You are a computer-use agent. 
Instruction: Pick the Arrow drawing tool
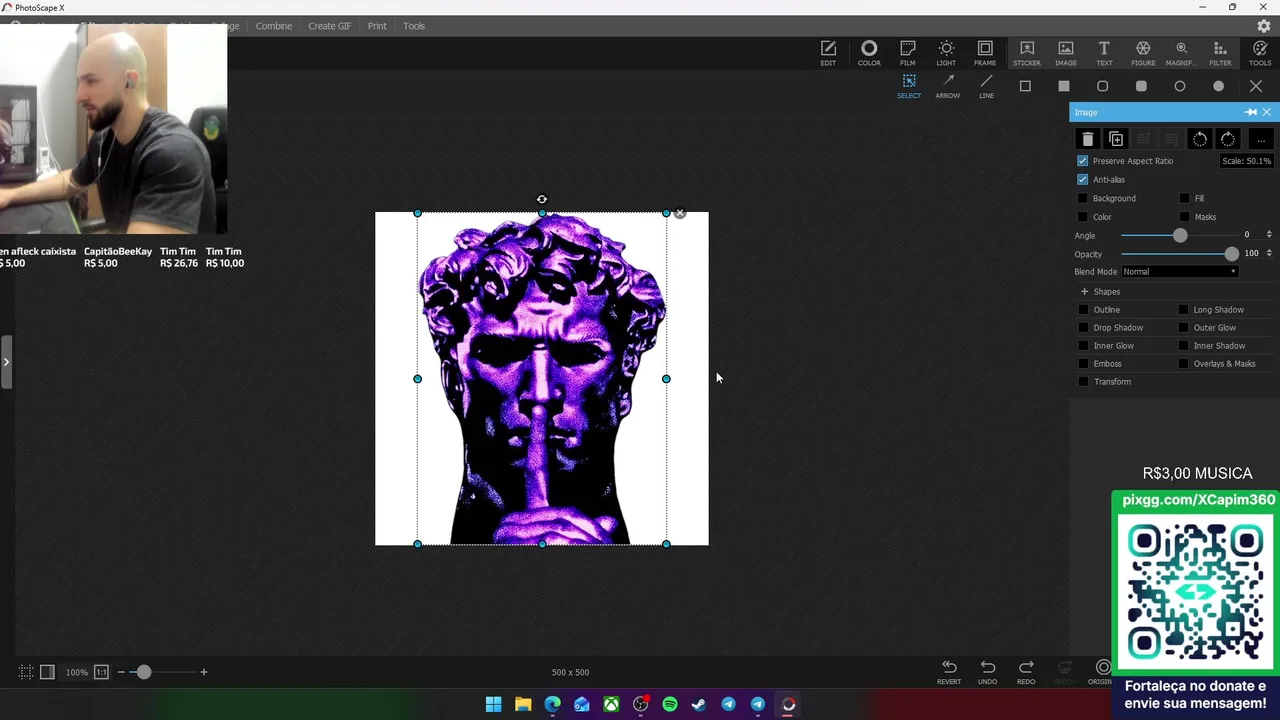coord(948,86)
